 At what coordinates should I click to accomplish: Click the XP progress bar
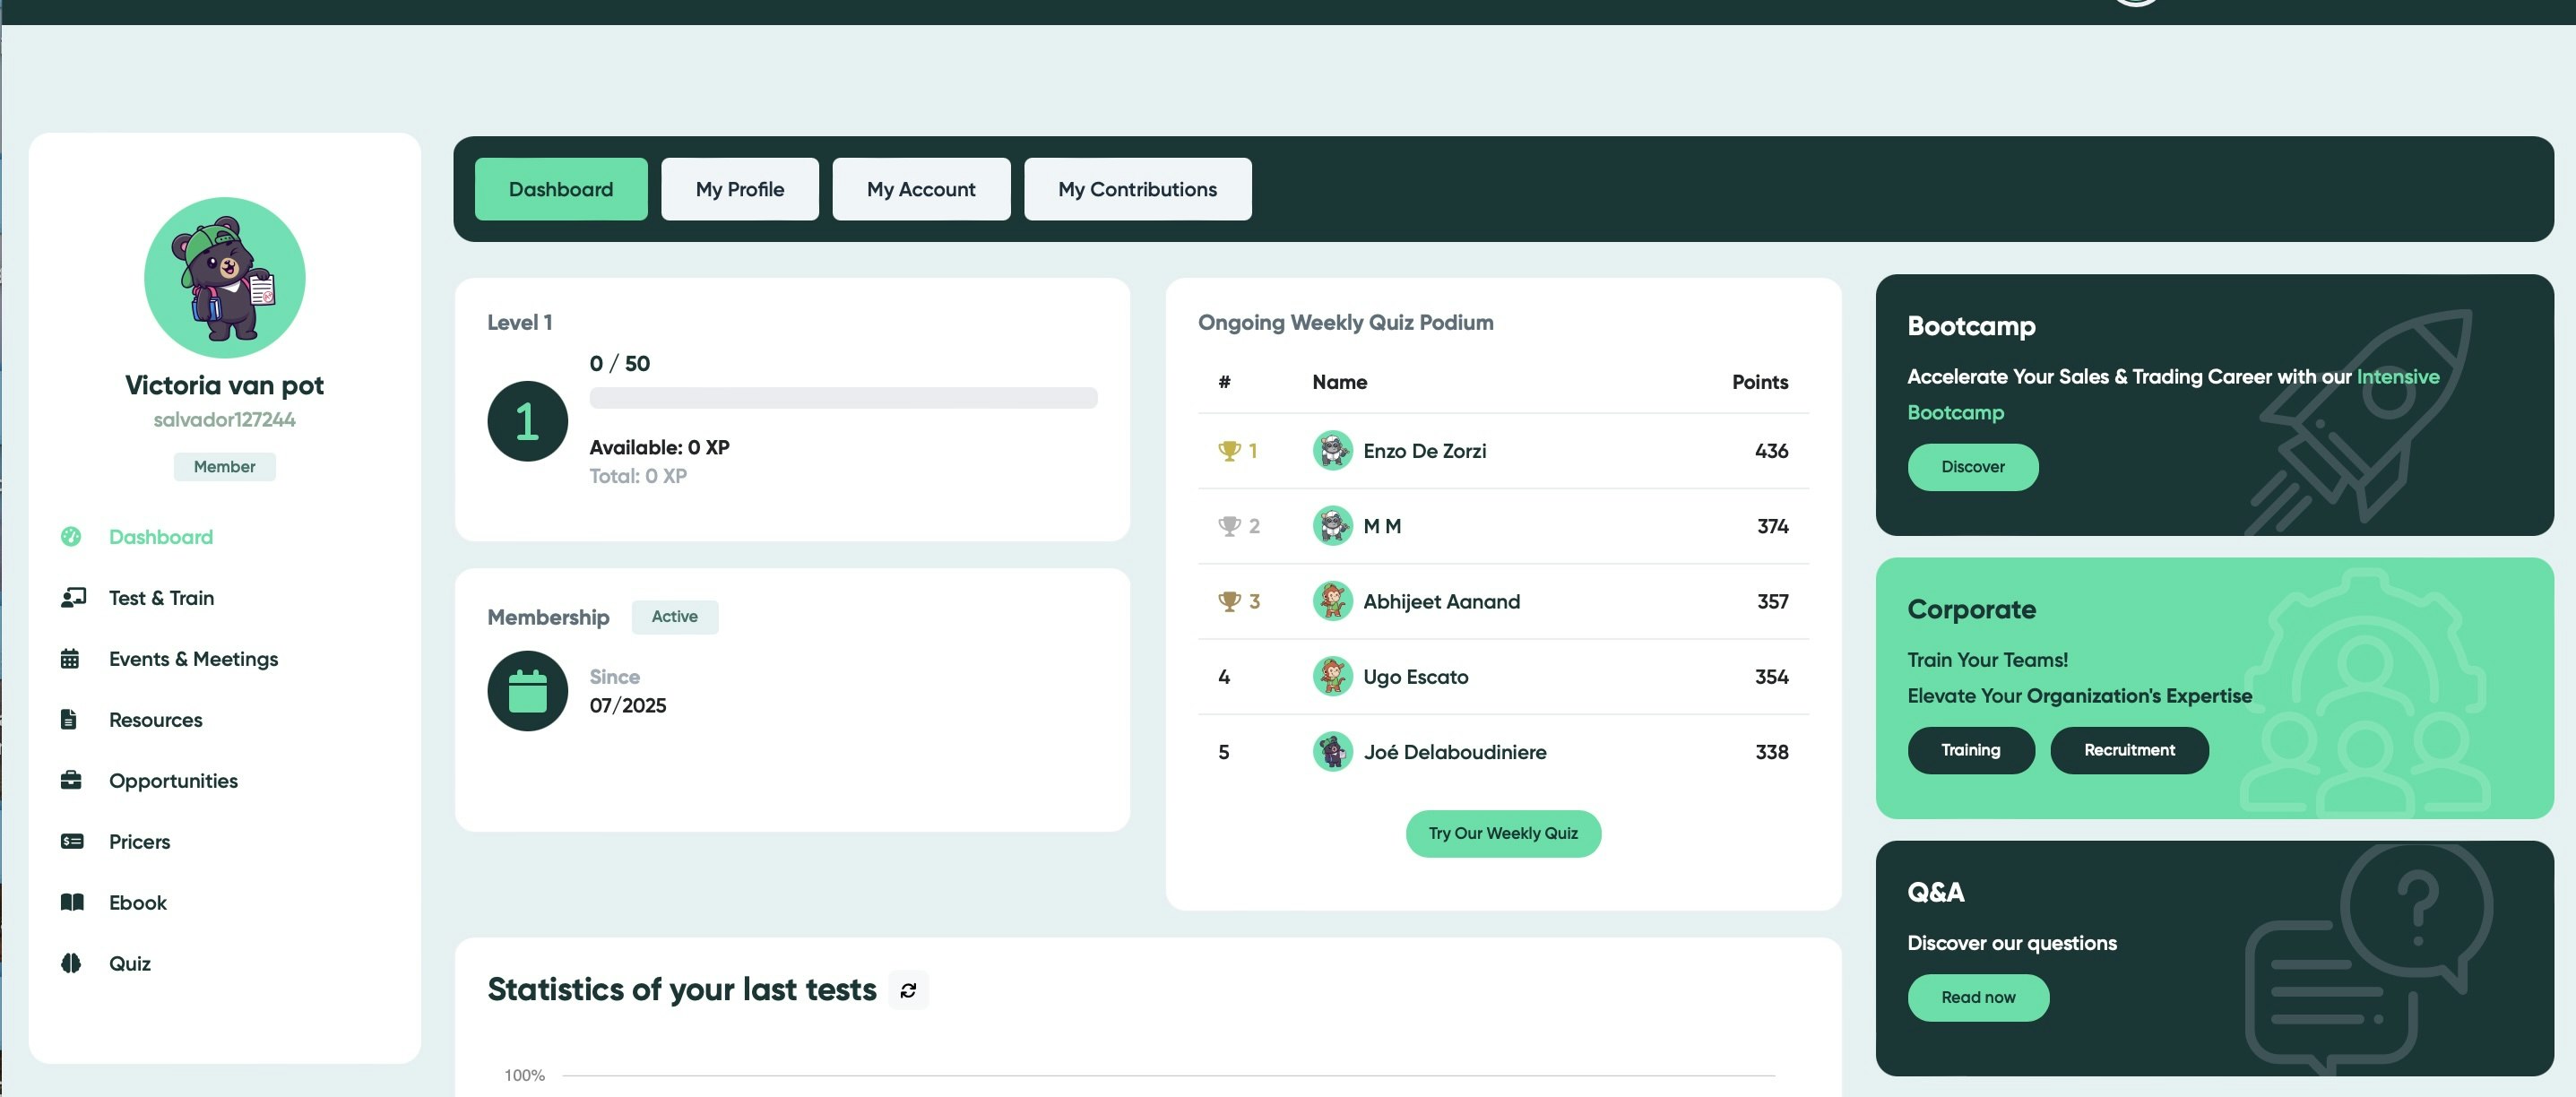[x=843, y=398]
